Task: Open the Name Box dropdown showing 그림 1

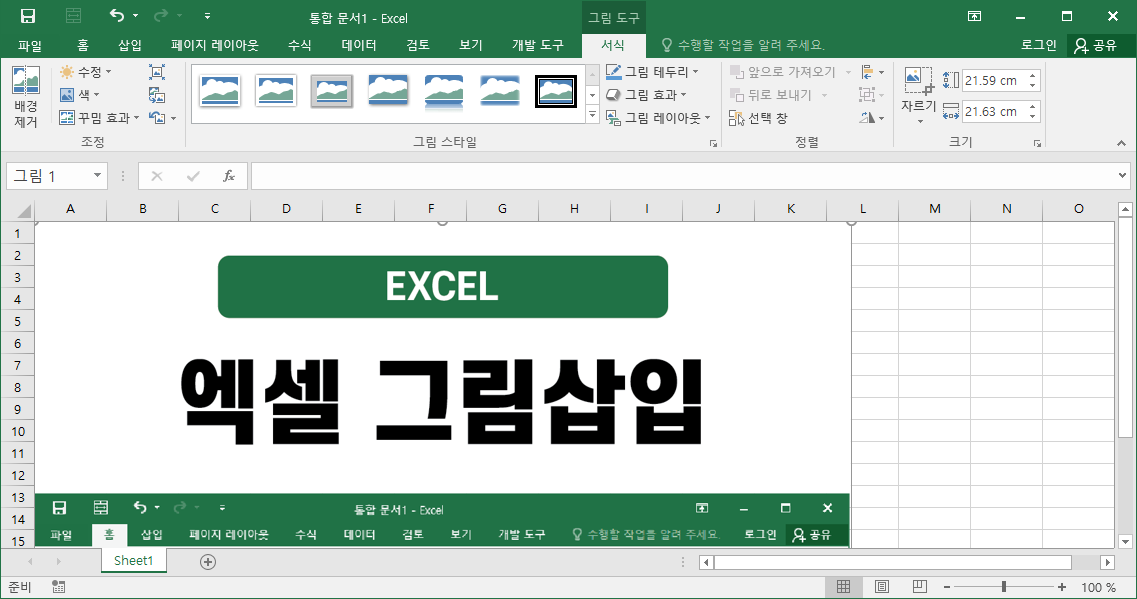Action: pos(97,176)
